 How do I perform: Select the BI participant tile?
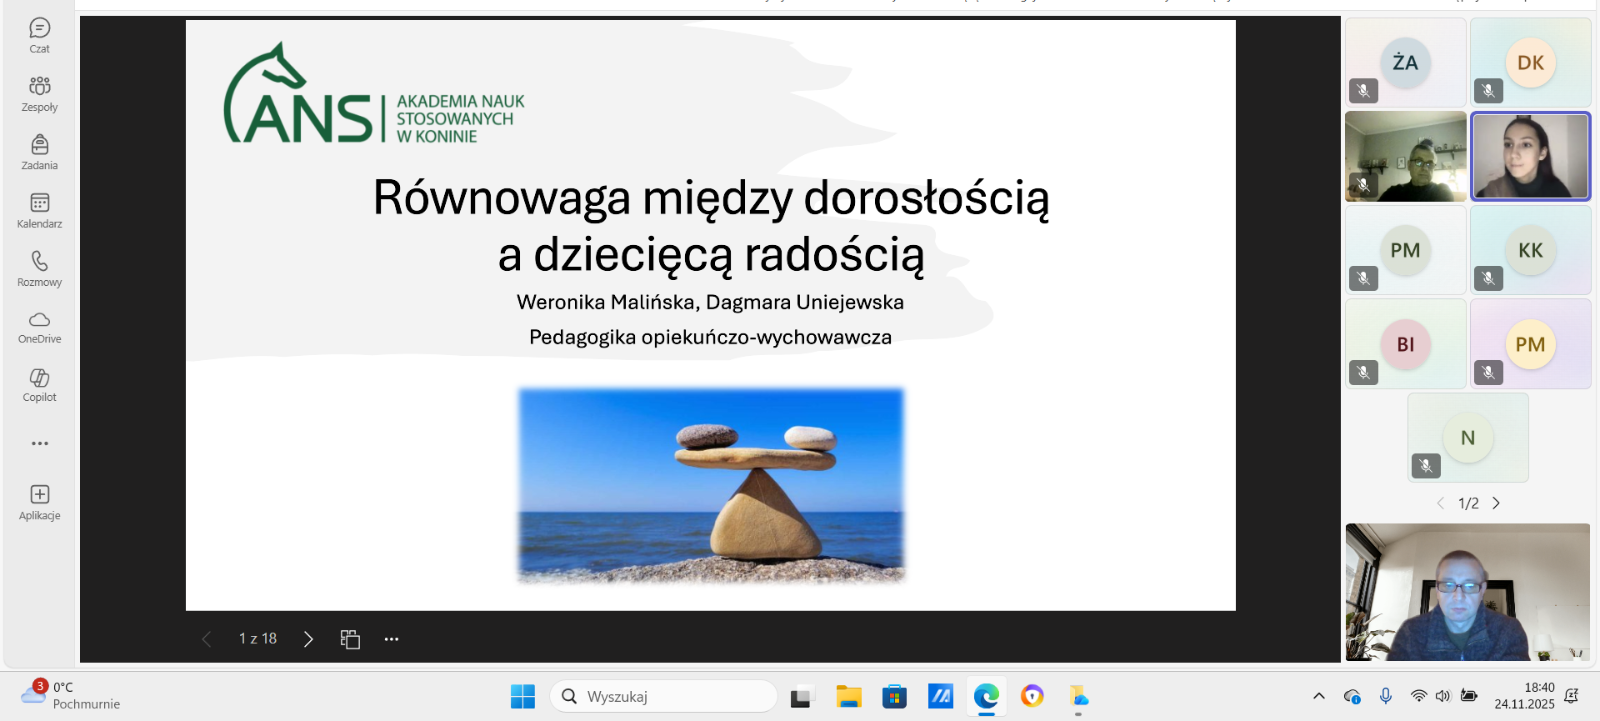[x=1405, y=344]
